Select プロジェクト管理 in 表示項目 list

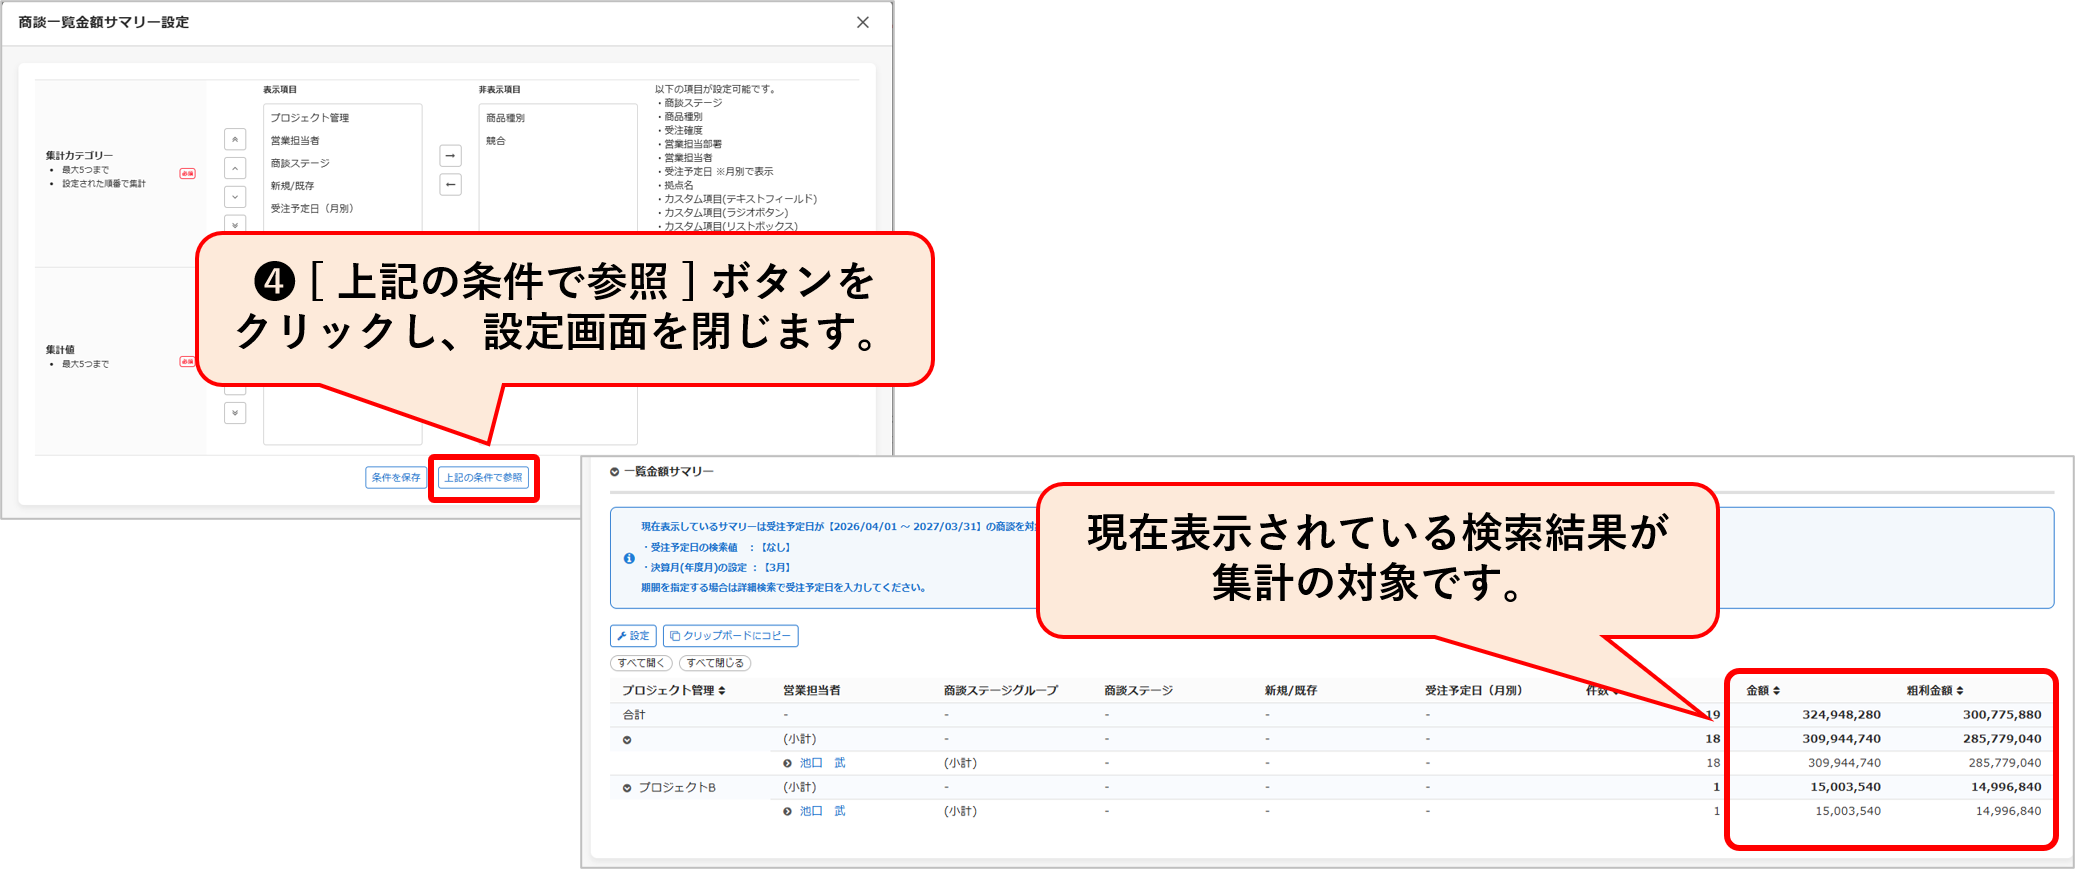[x=310, y=118]
